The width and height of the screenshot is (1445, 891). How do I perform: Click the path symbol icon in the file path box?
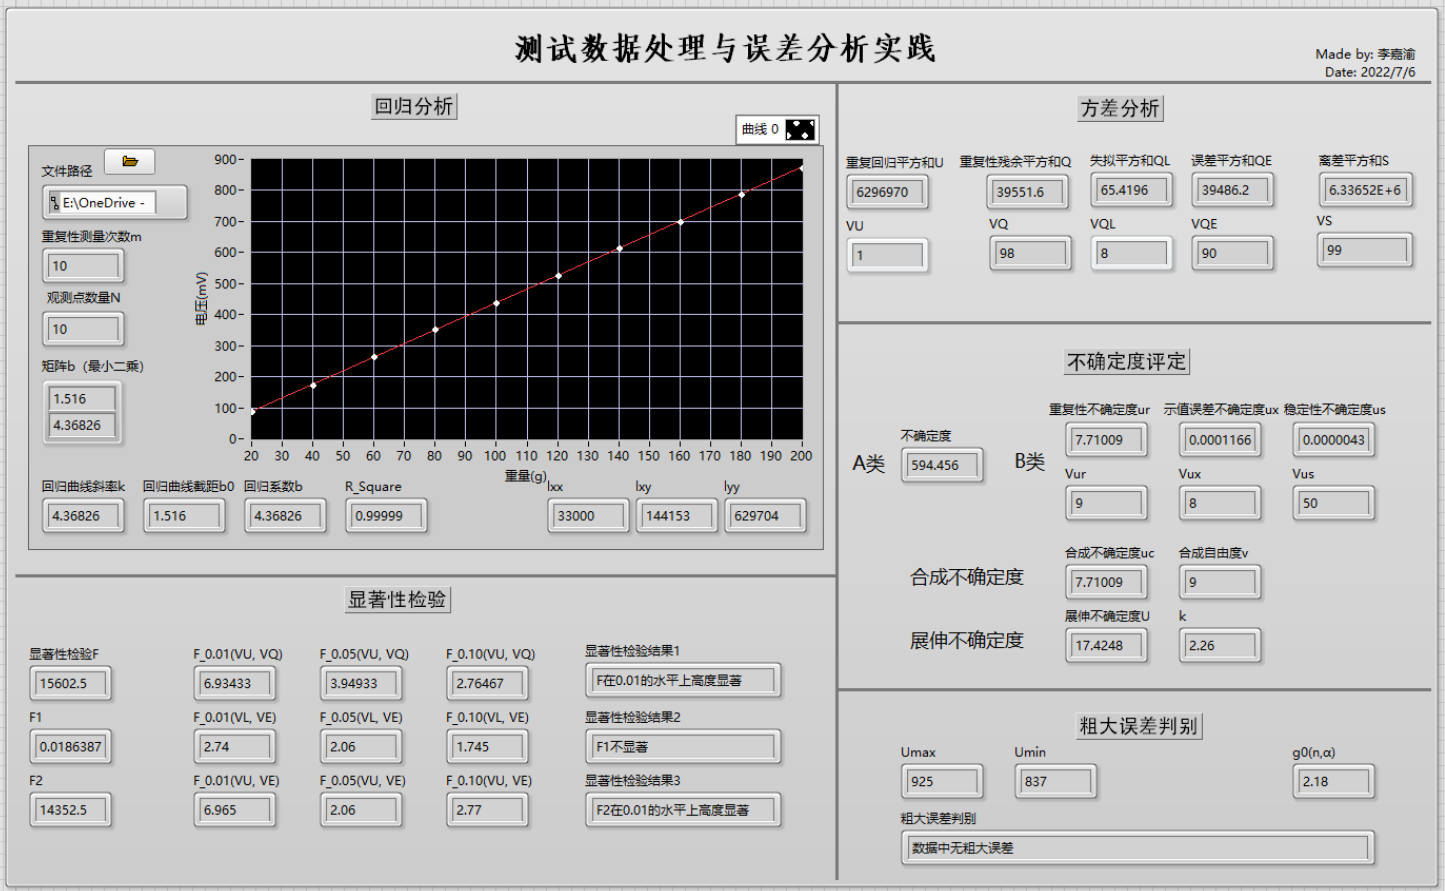pyautogui.click(x=55, y=202)
